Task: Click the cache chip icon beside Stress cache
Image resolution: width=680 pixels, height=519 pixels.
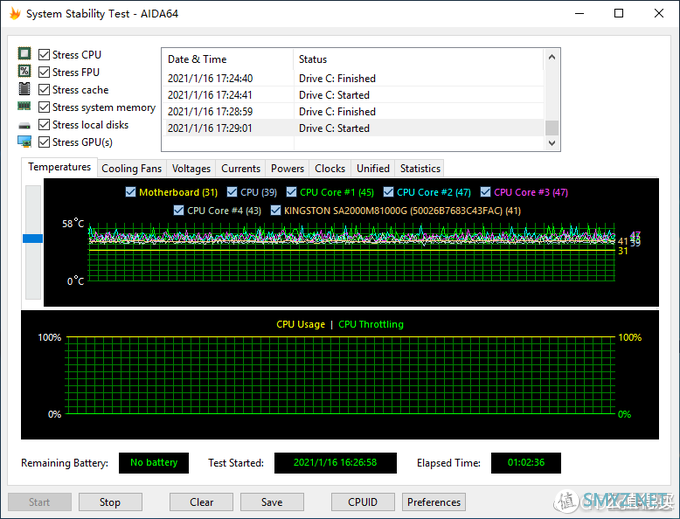Action: [24, 89]
